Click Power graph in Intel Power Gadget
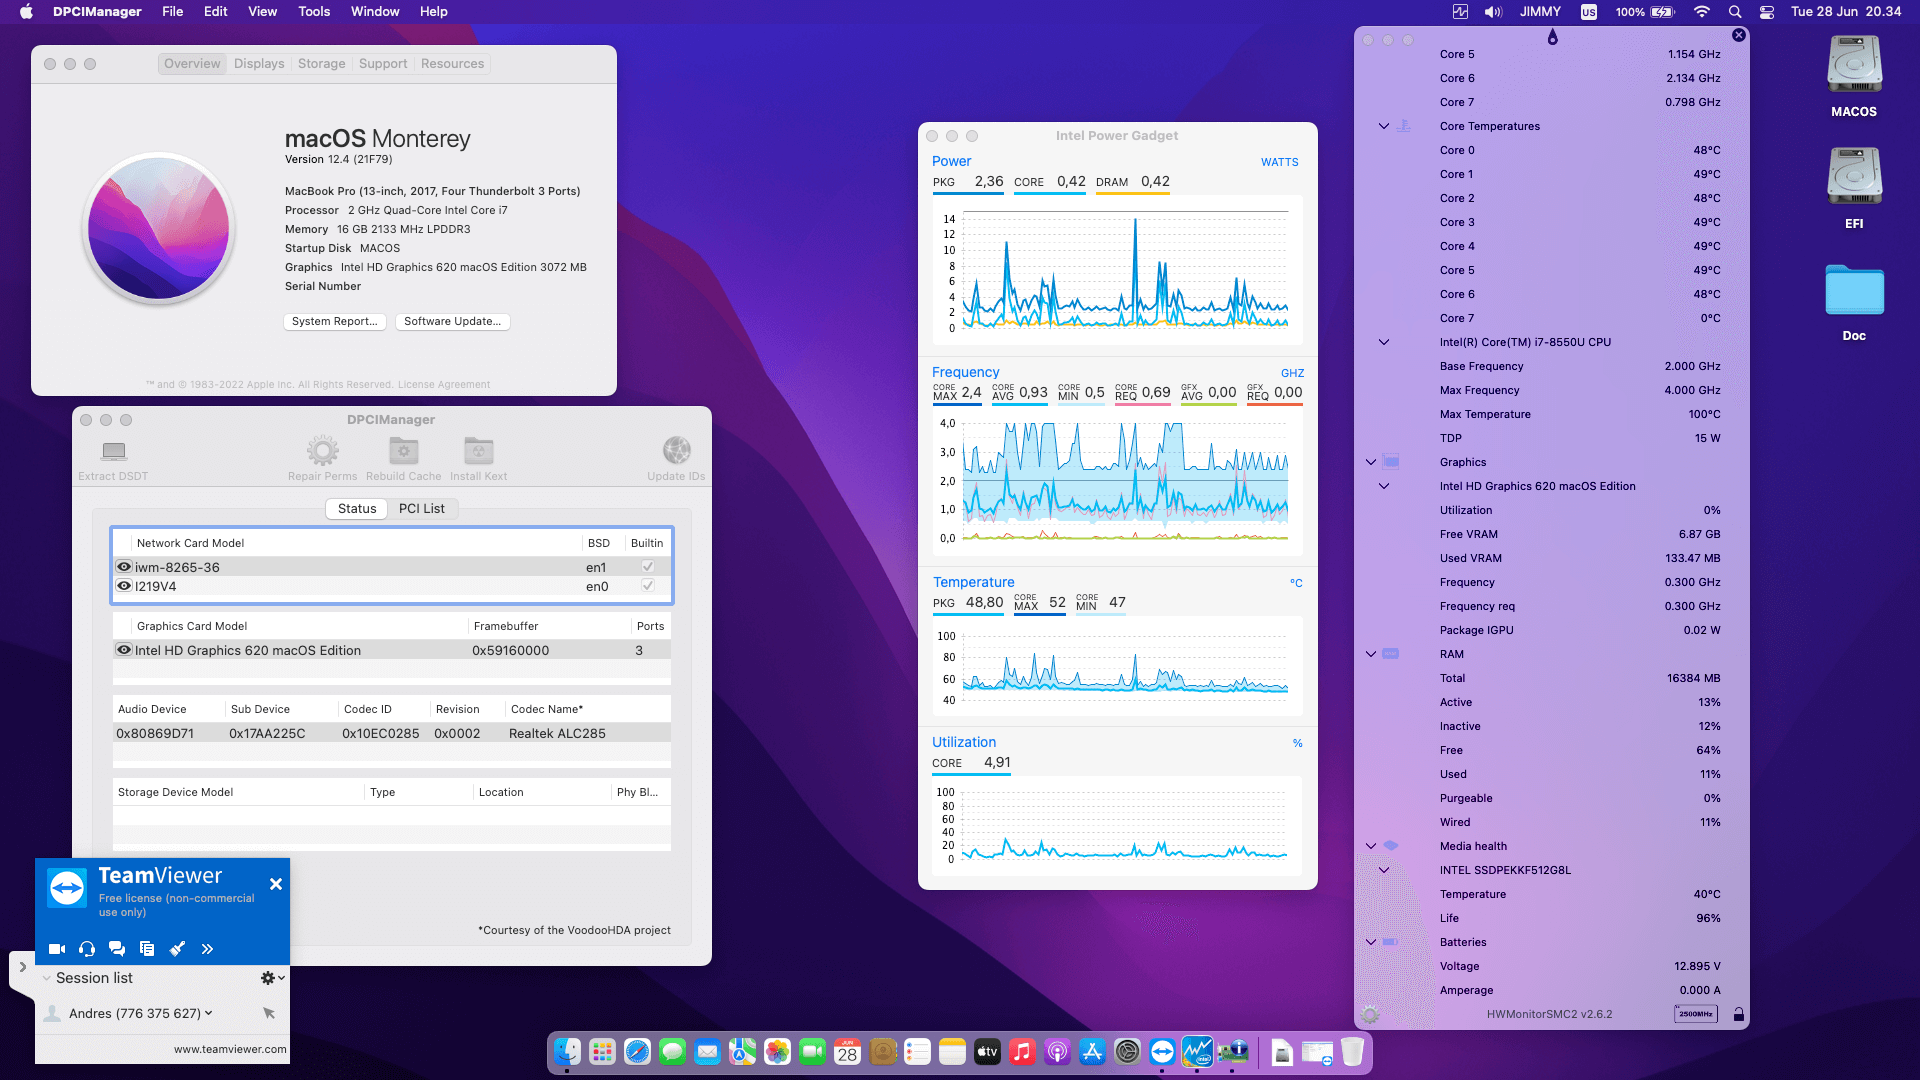This screenshot has height=1080, width=1920. (x=1117, y=271)
